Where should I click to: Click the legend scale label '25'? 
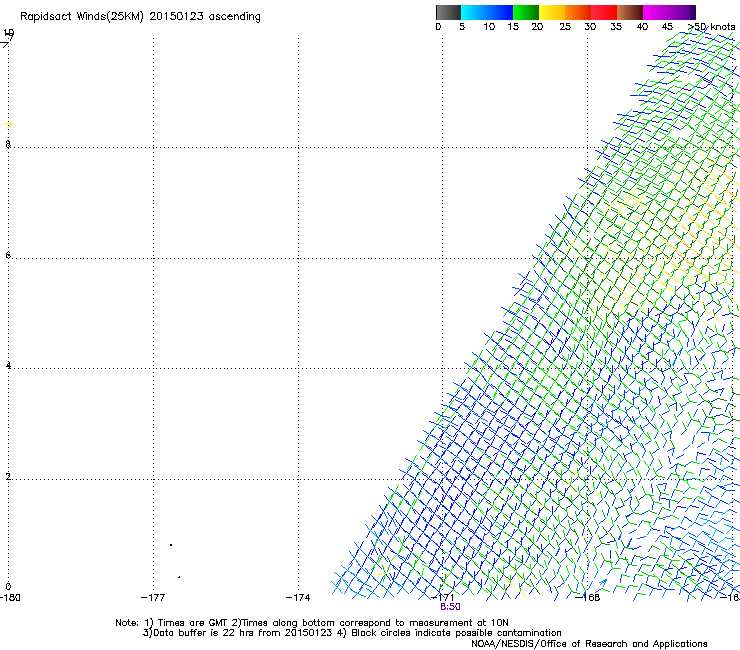click(565, 27)
